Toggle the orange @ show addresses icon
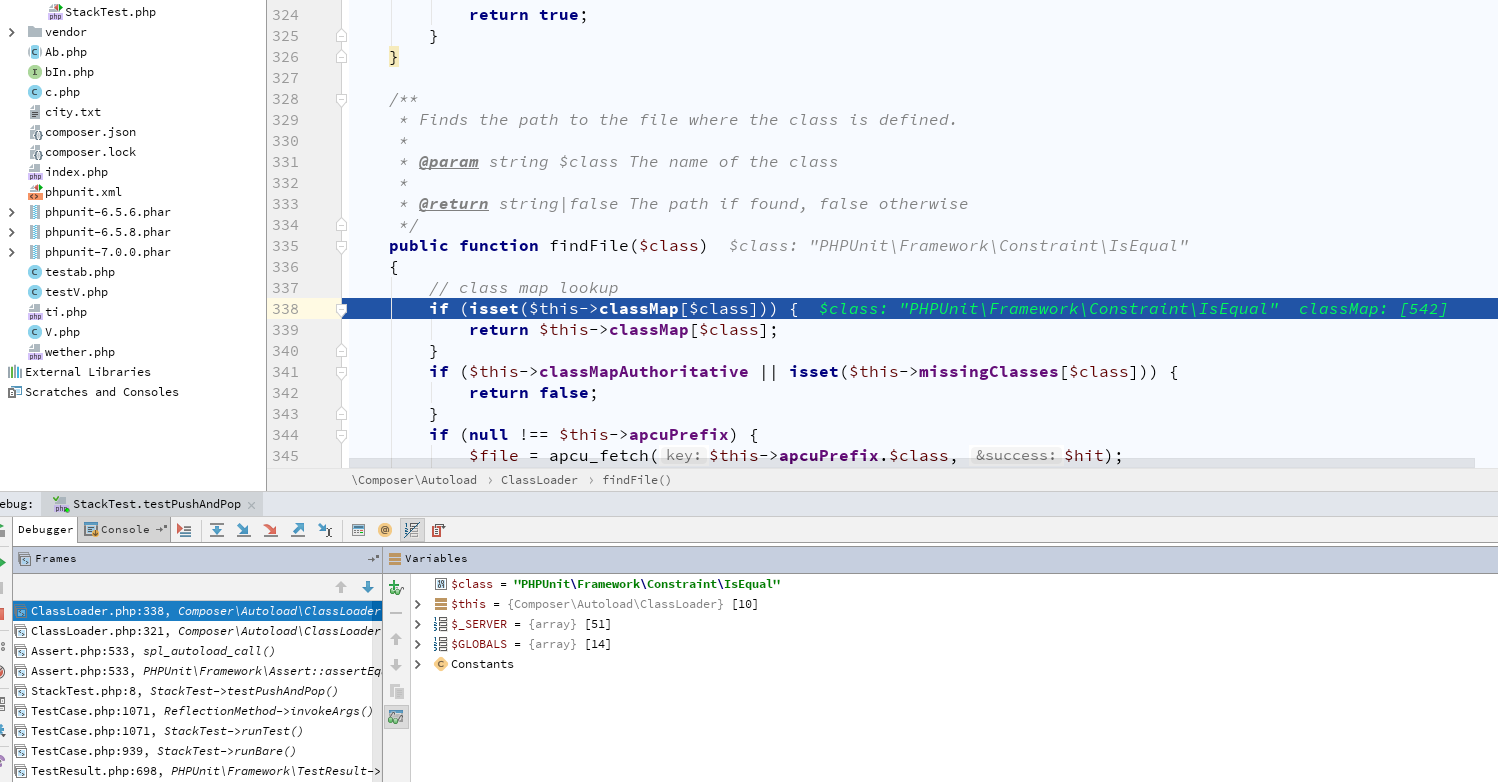This screenshot has width=1498, height=782. (x=385, y=530)
